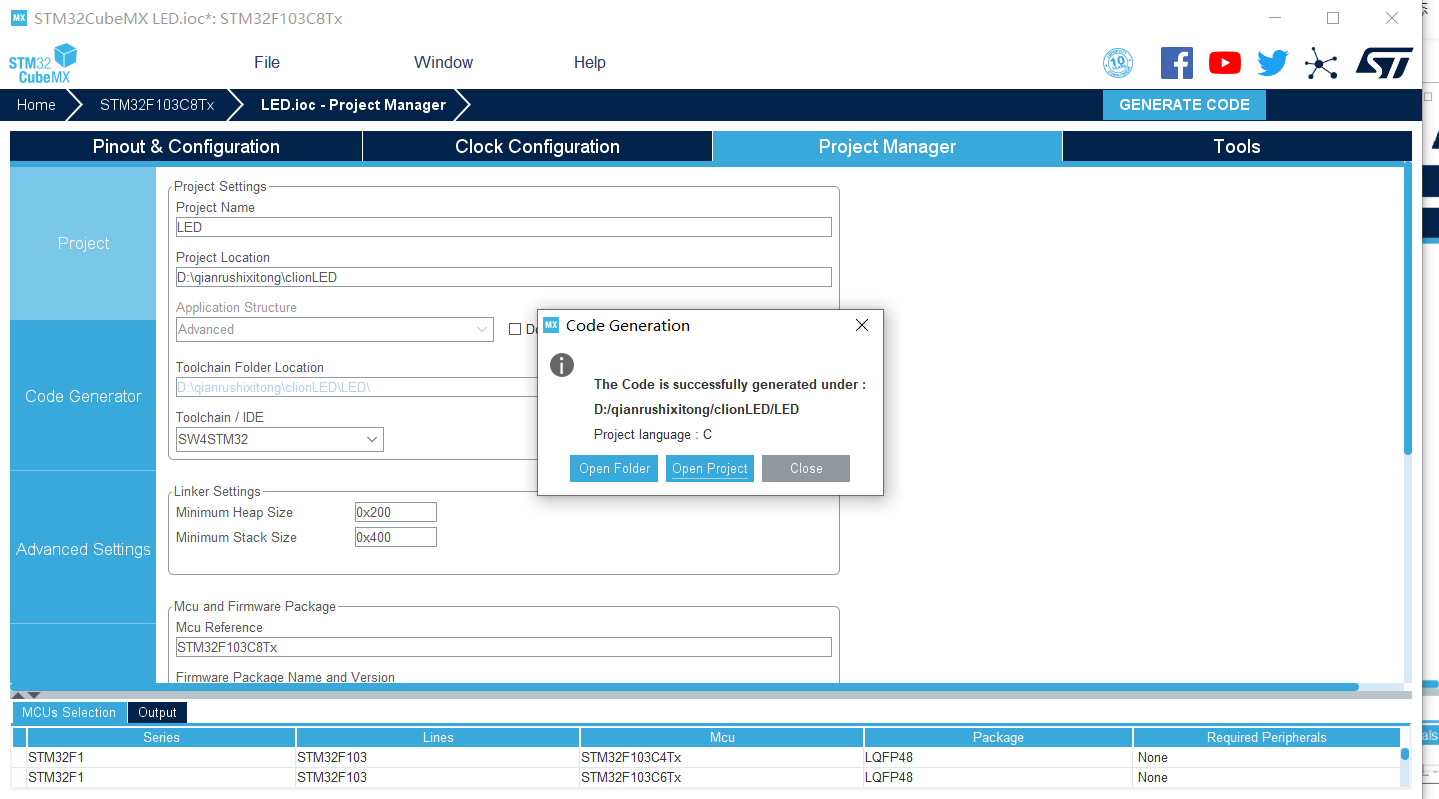
Task: Open the YouTube icon link
Action: coord(1224,63)
